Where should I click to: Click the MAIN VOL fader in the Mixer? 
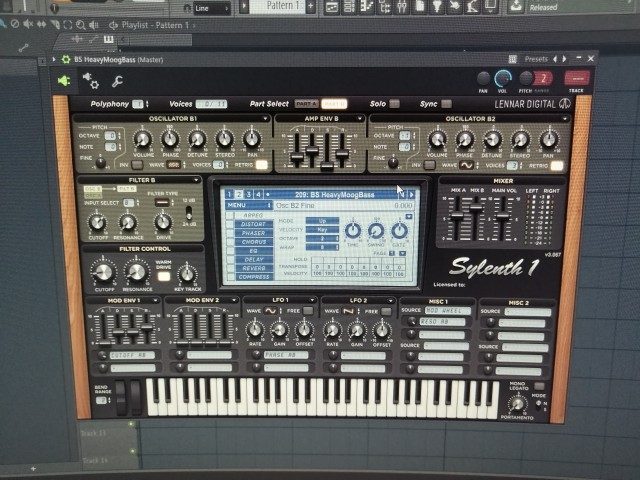pyautogui.click(x=503, y=216)
